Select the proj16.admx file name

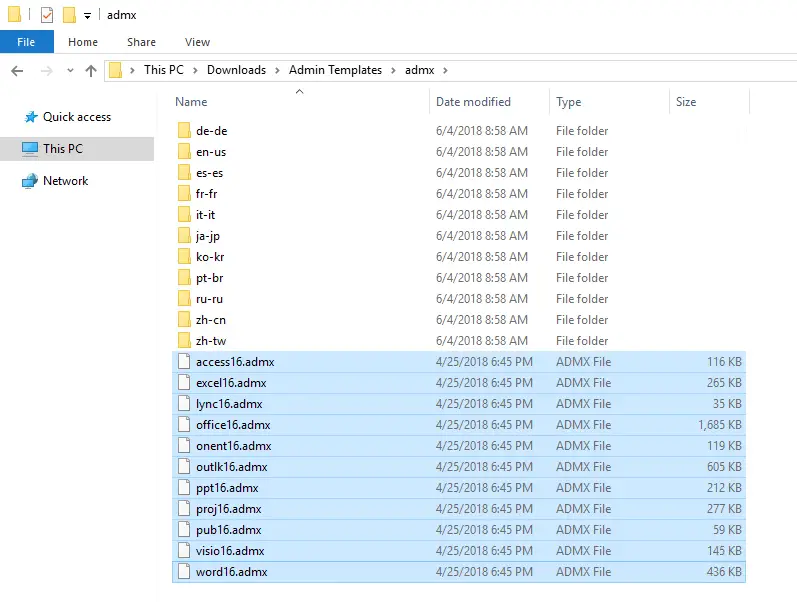click(x=229, y=509)
